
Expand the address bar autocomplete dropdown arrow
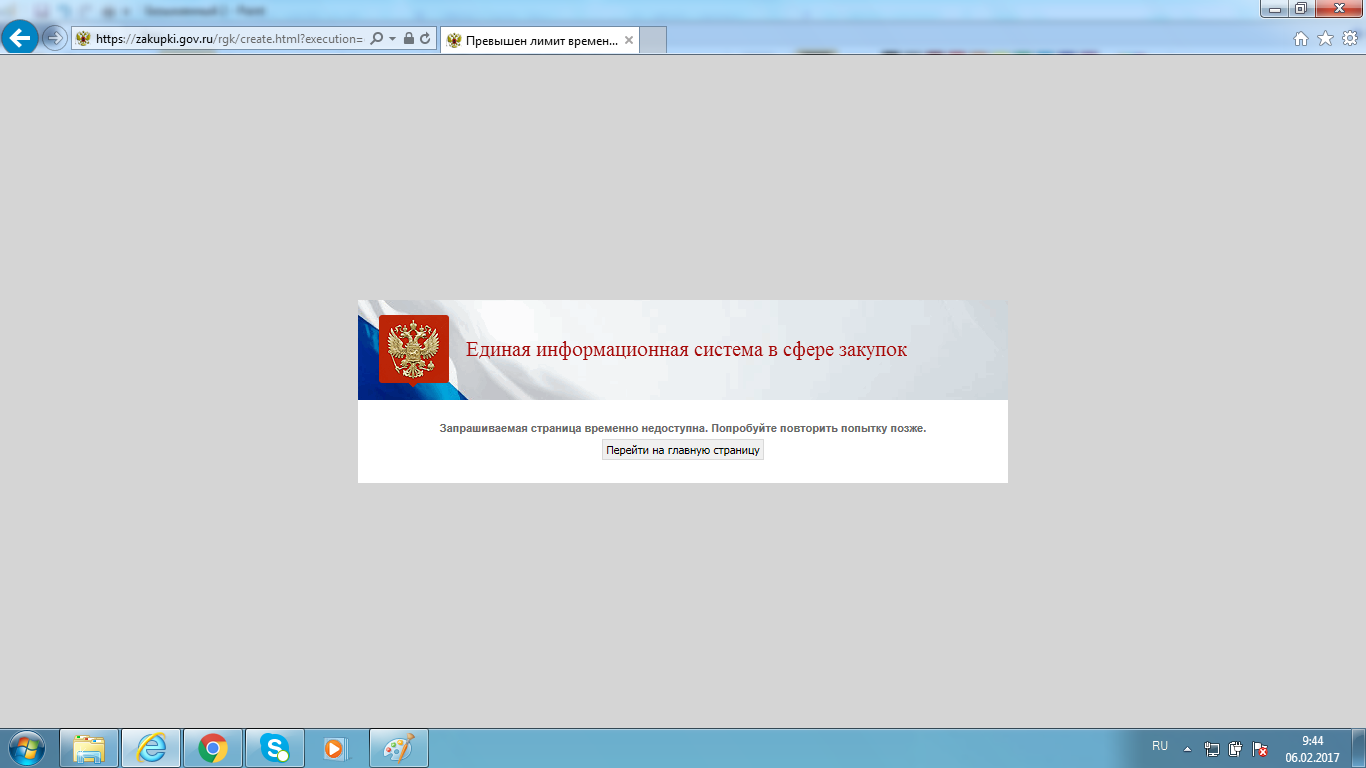[393, 39]
